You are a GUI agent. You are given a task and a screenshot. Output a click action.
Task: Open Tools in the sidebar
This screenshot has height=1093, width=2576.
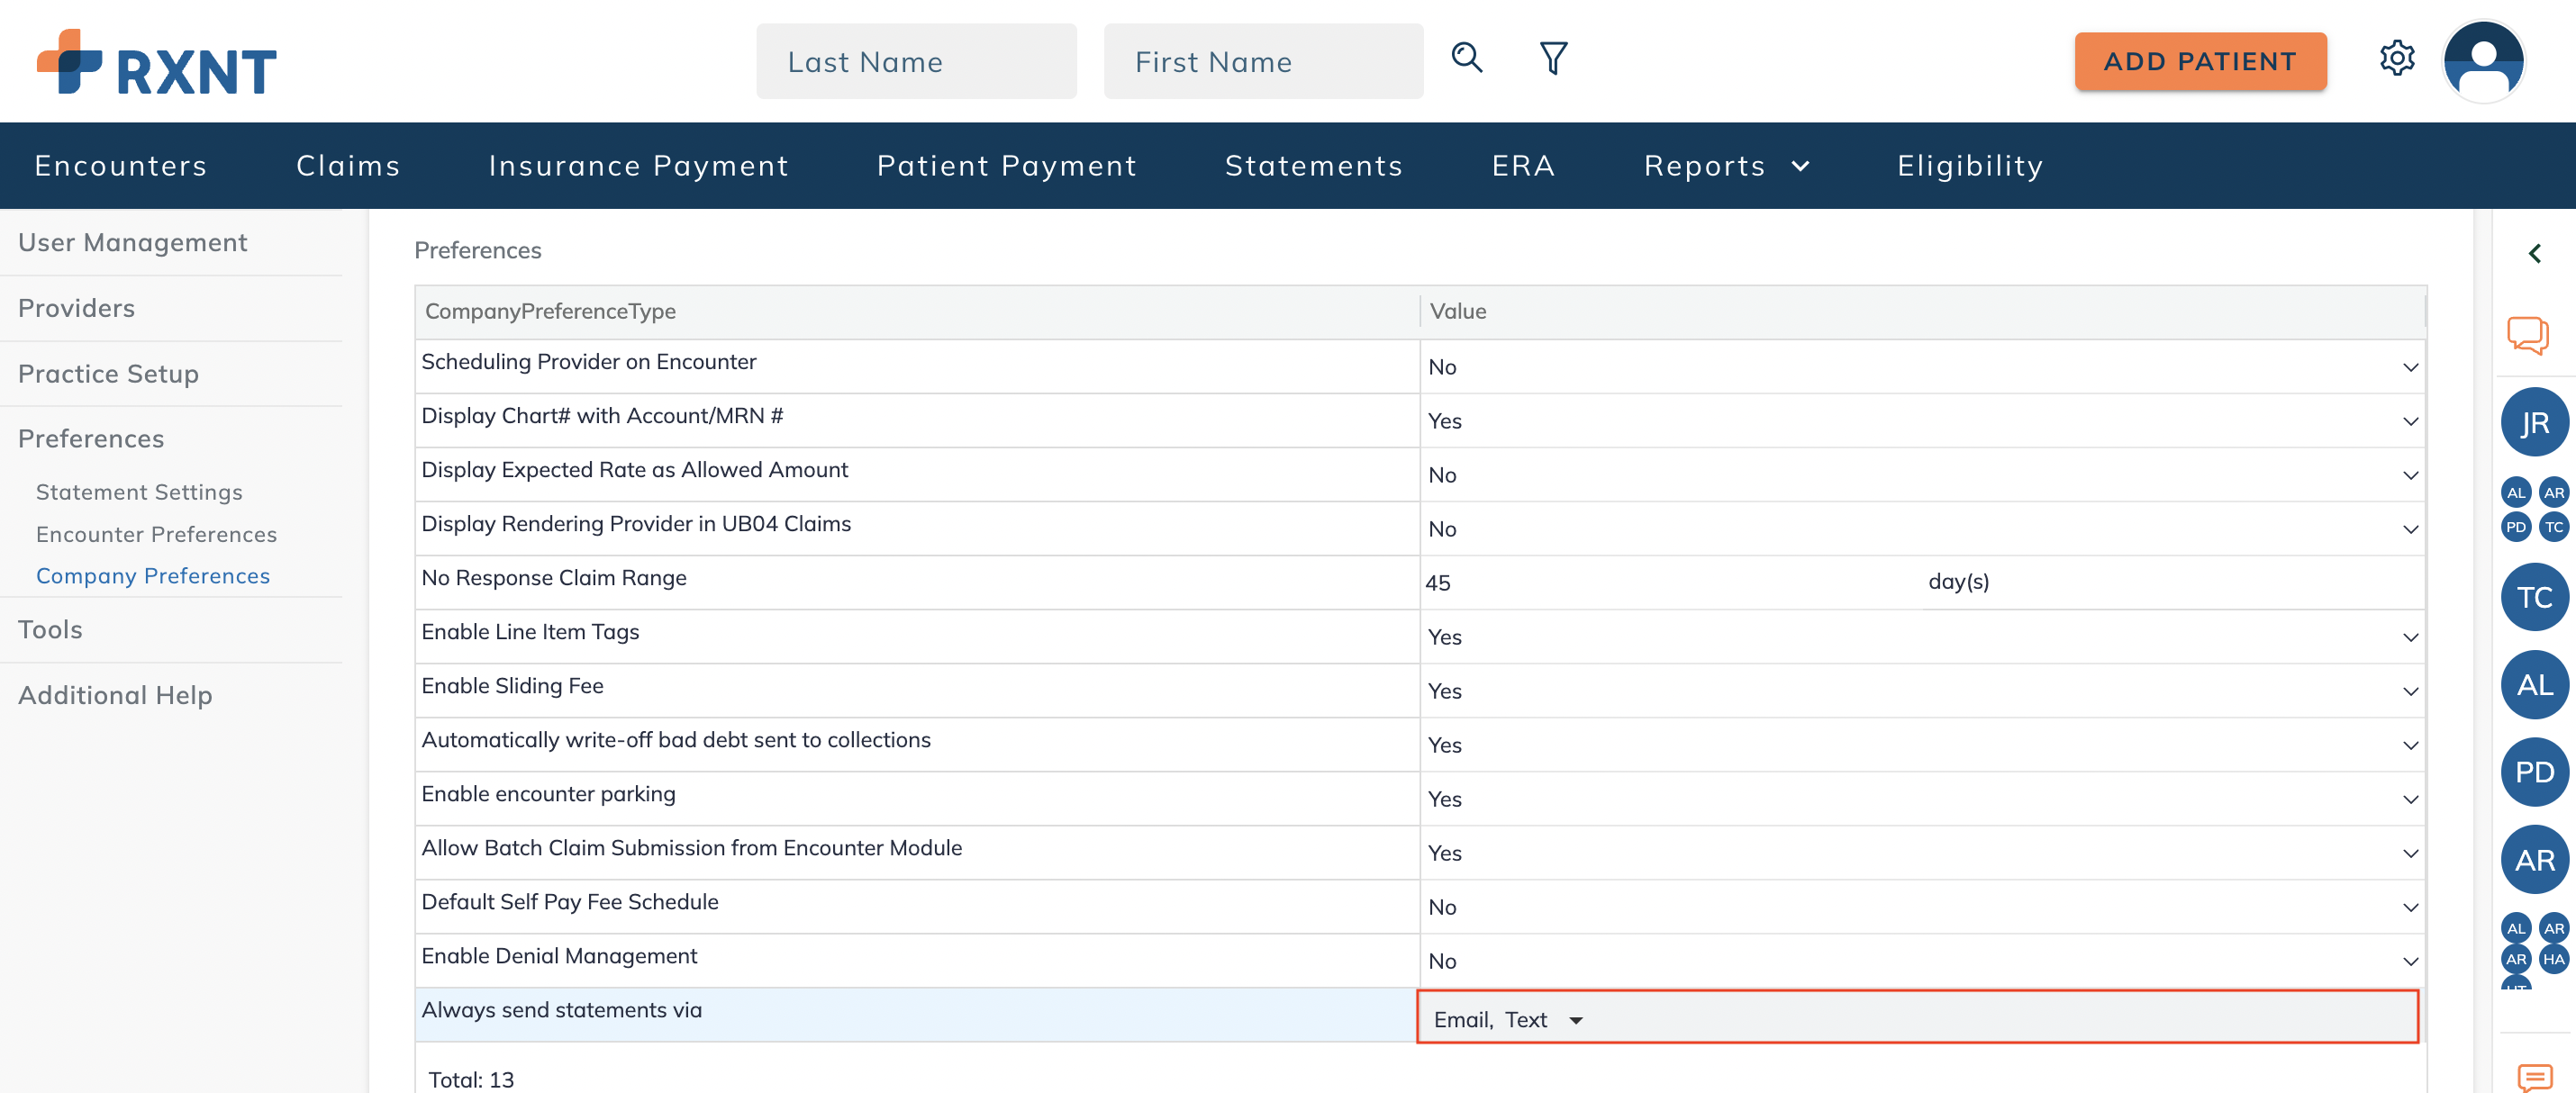point(50,629)
